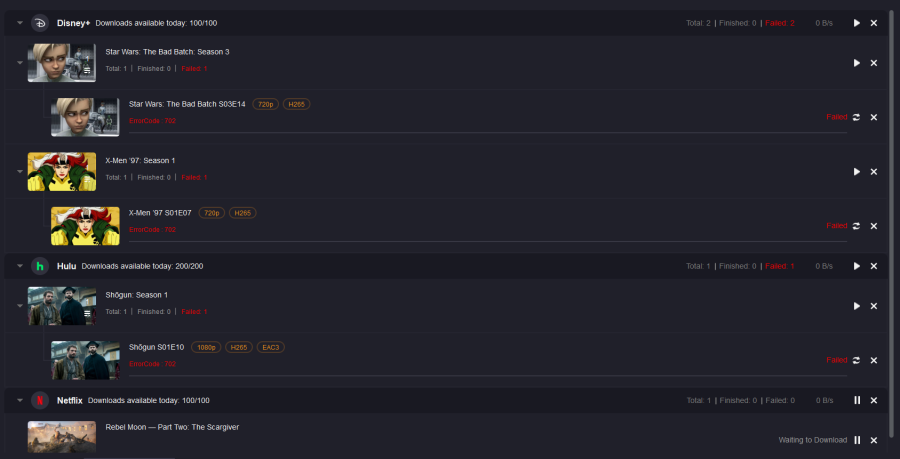Viewport: 900px width, 459px height.
Task: Click the Netflix logo icon
Action: pos(40,400)
